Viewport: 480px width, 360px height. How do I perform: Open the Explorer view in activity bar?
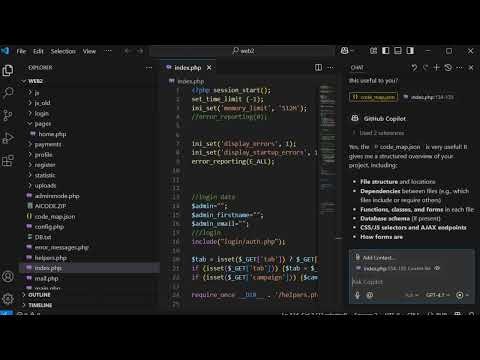(x=8, y=71)
